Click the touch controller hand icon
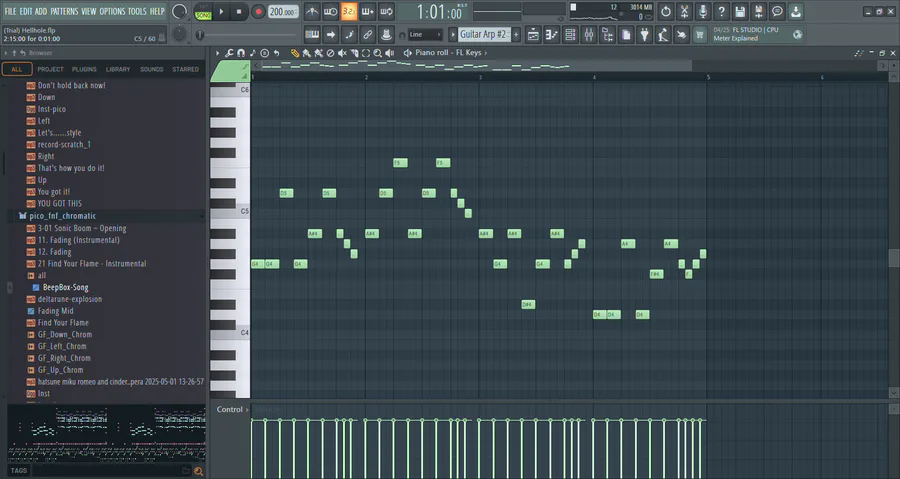The height and width of the screenshot is (479, 900). coord(681,34)
